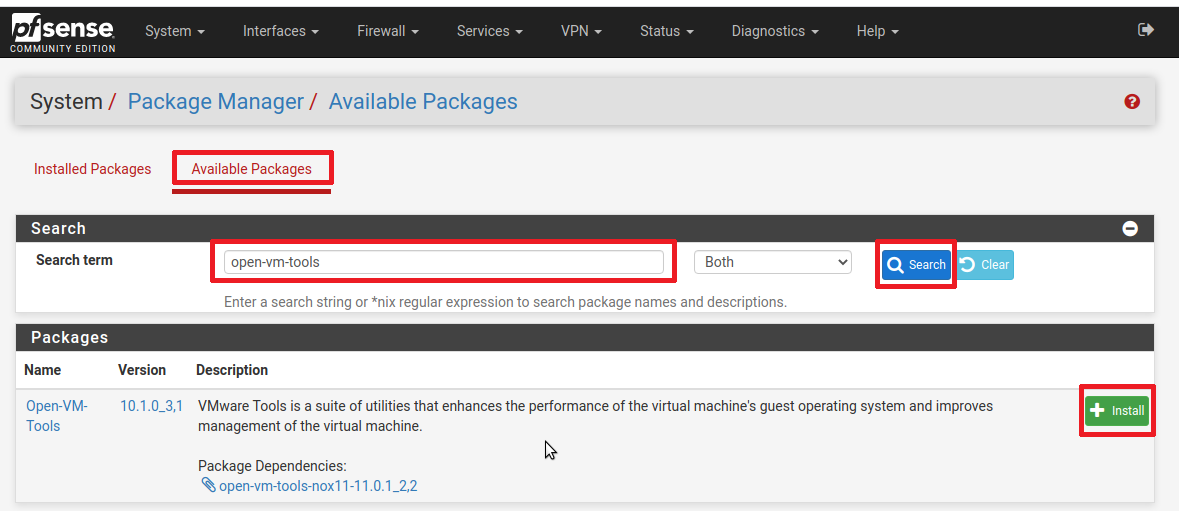
Task: Open the Both search scope dropdown
Action: pos(773,262)
